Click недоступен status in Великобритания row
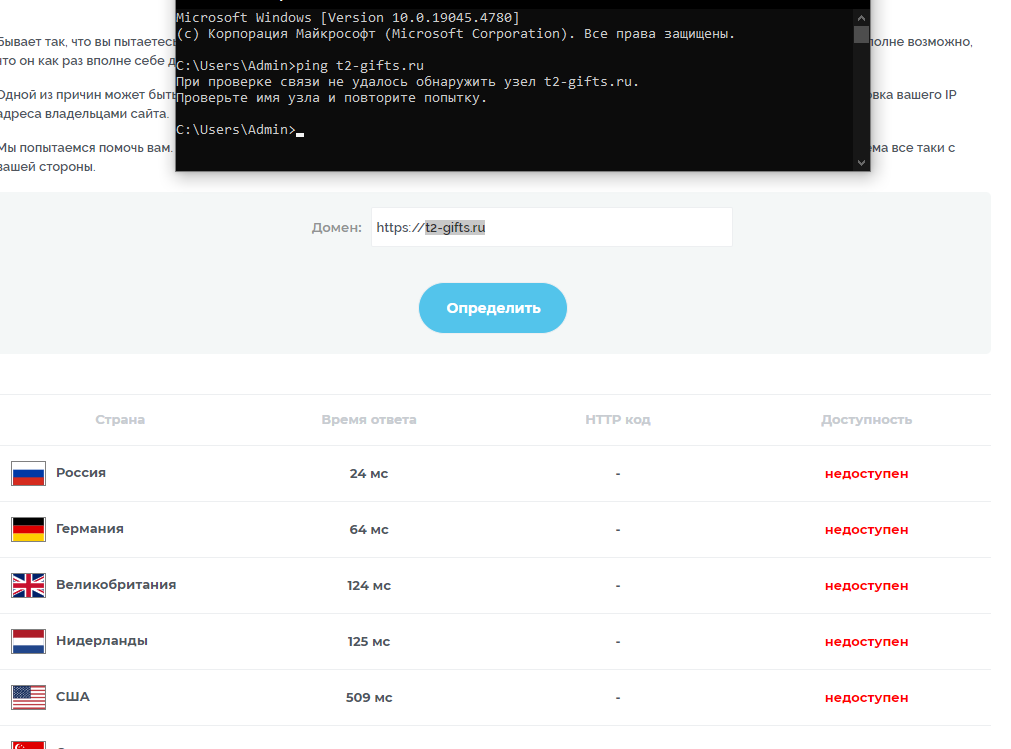The width and height of the screenshot is (1011, 749). (x=867, y=586)
